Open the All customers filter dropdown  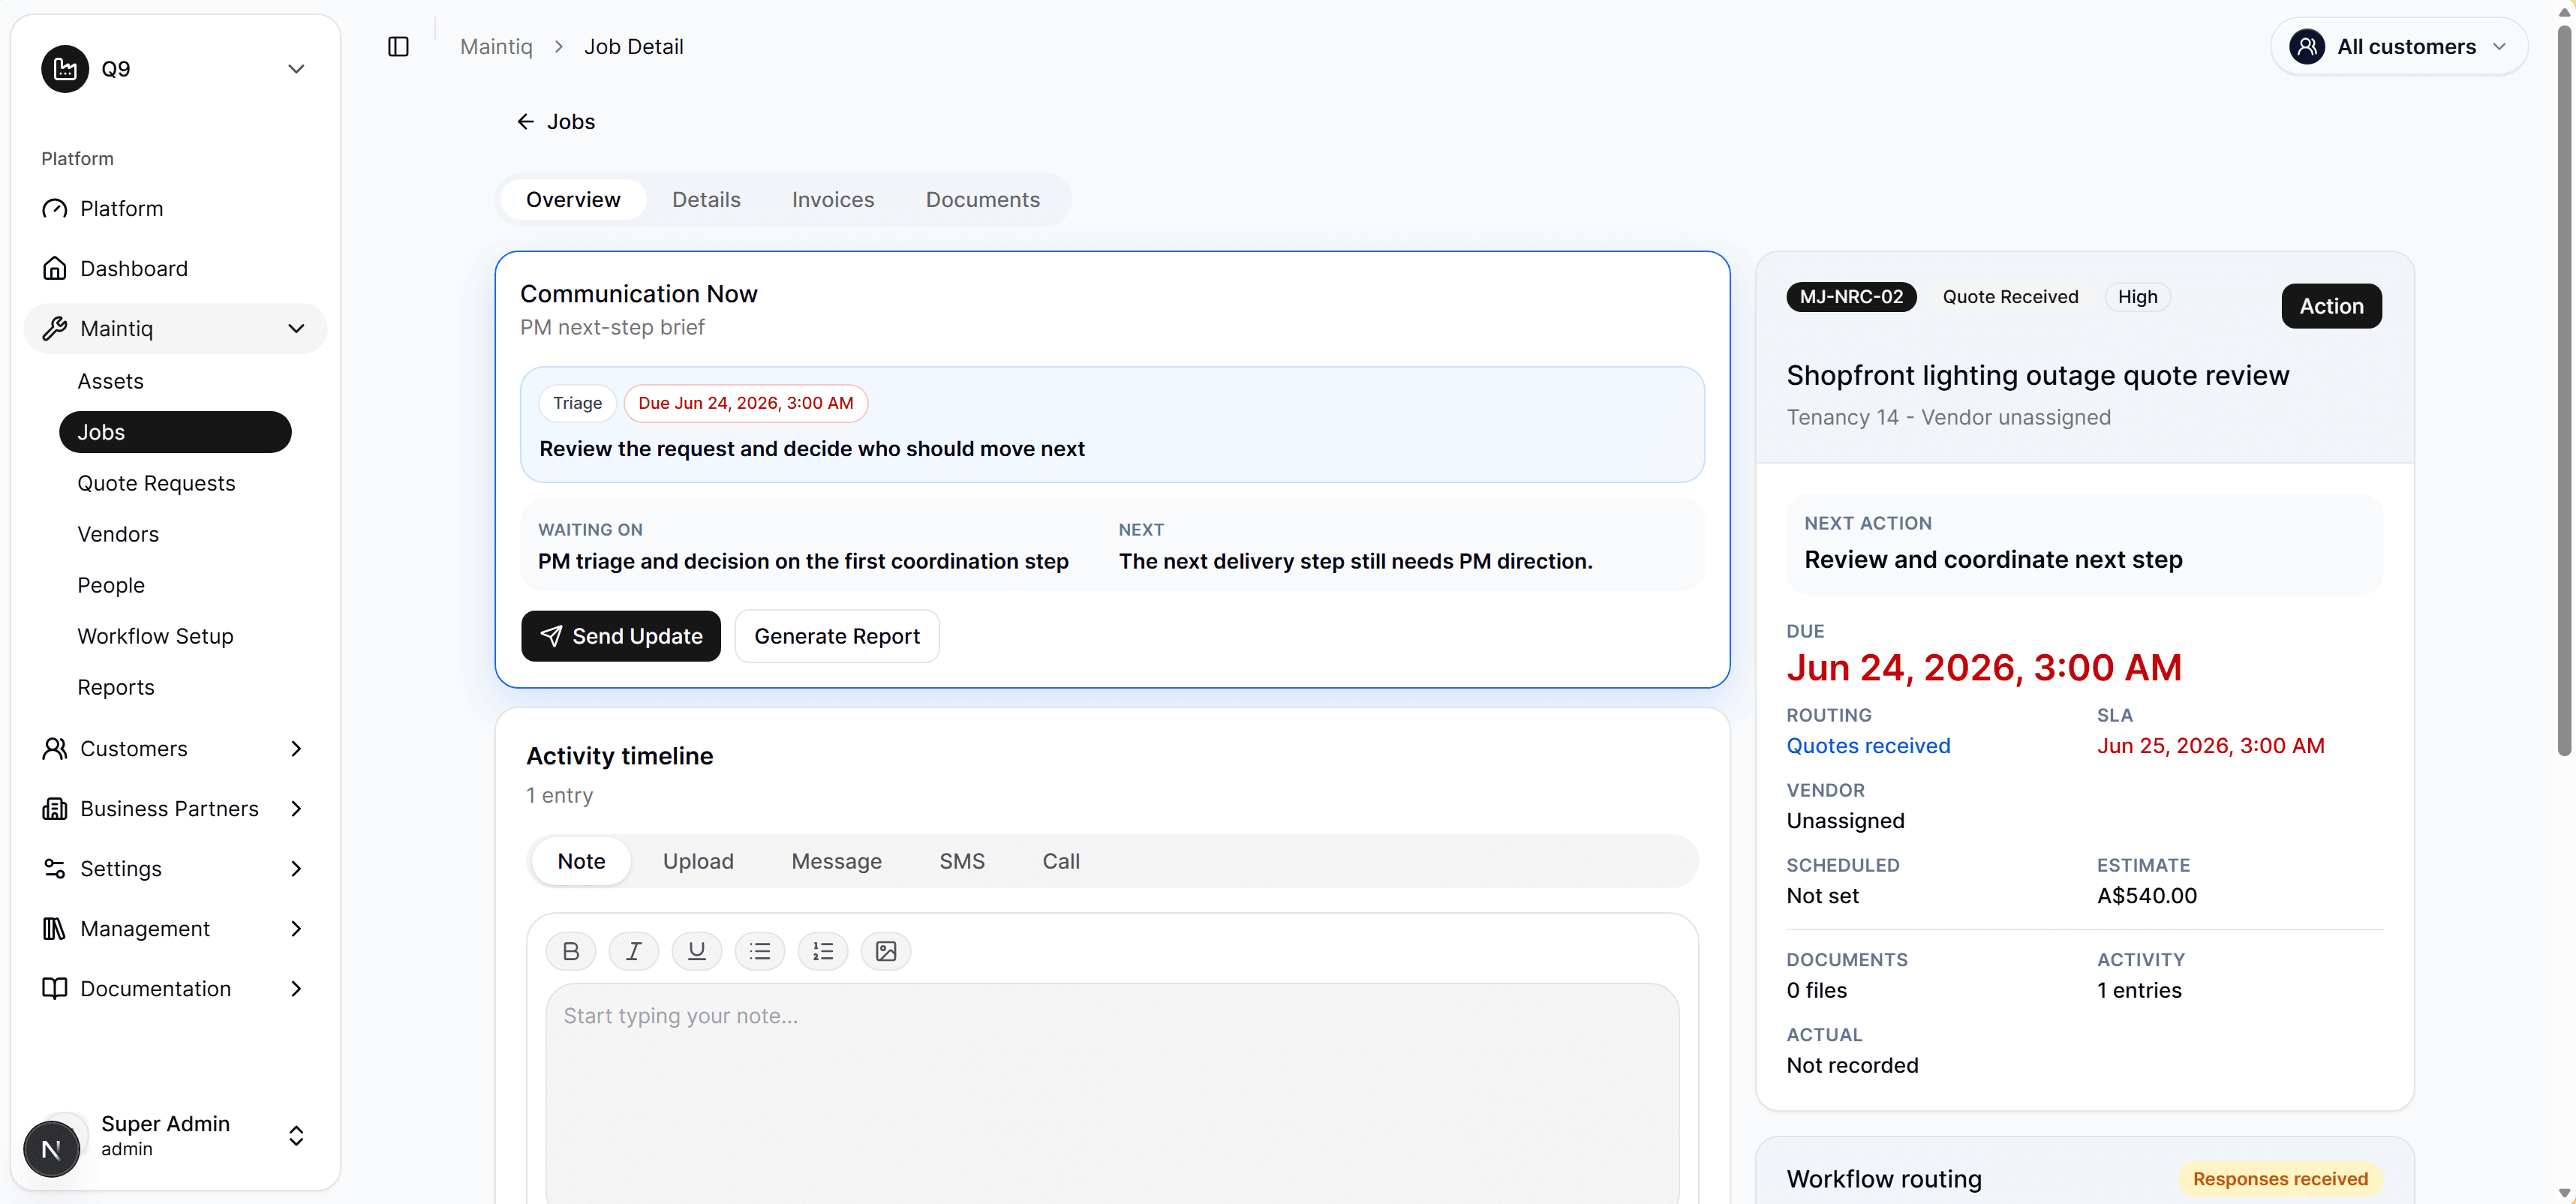2399,46
